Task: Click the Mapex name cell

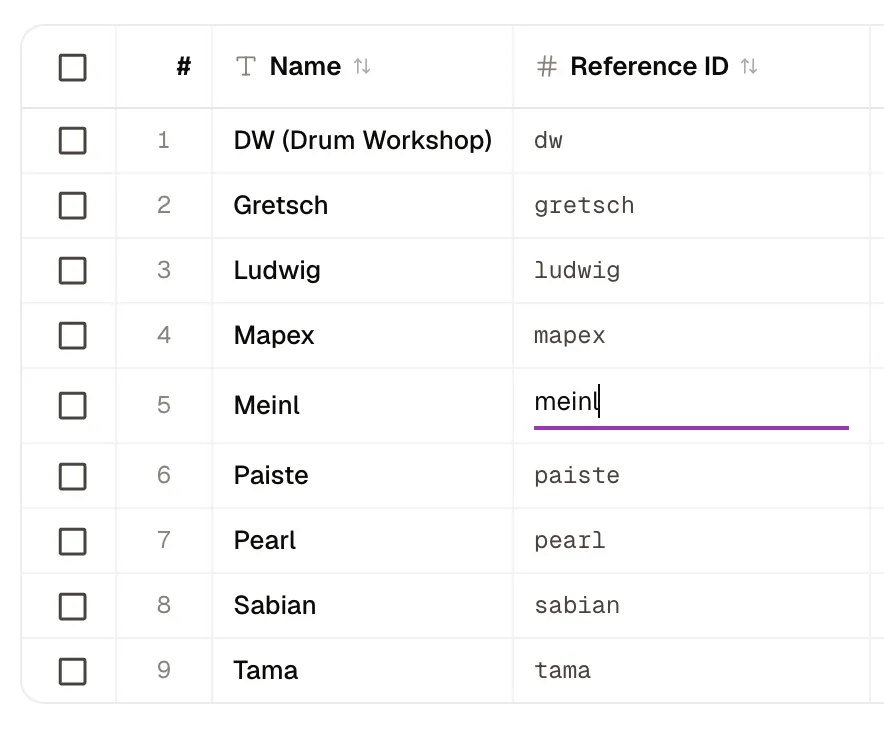Action: tap(363, 335)
